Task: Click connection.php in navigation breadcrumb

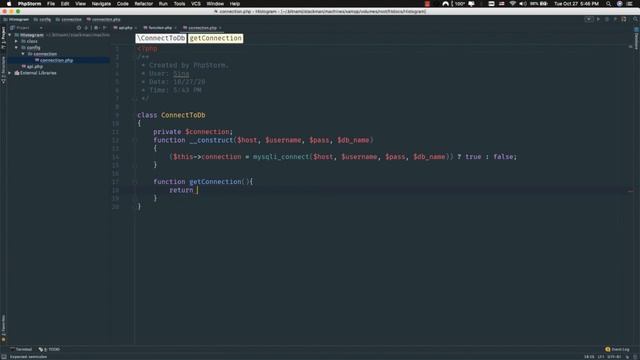Action: point(103,19)
